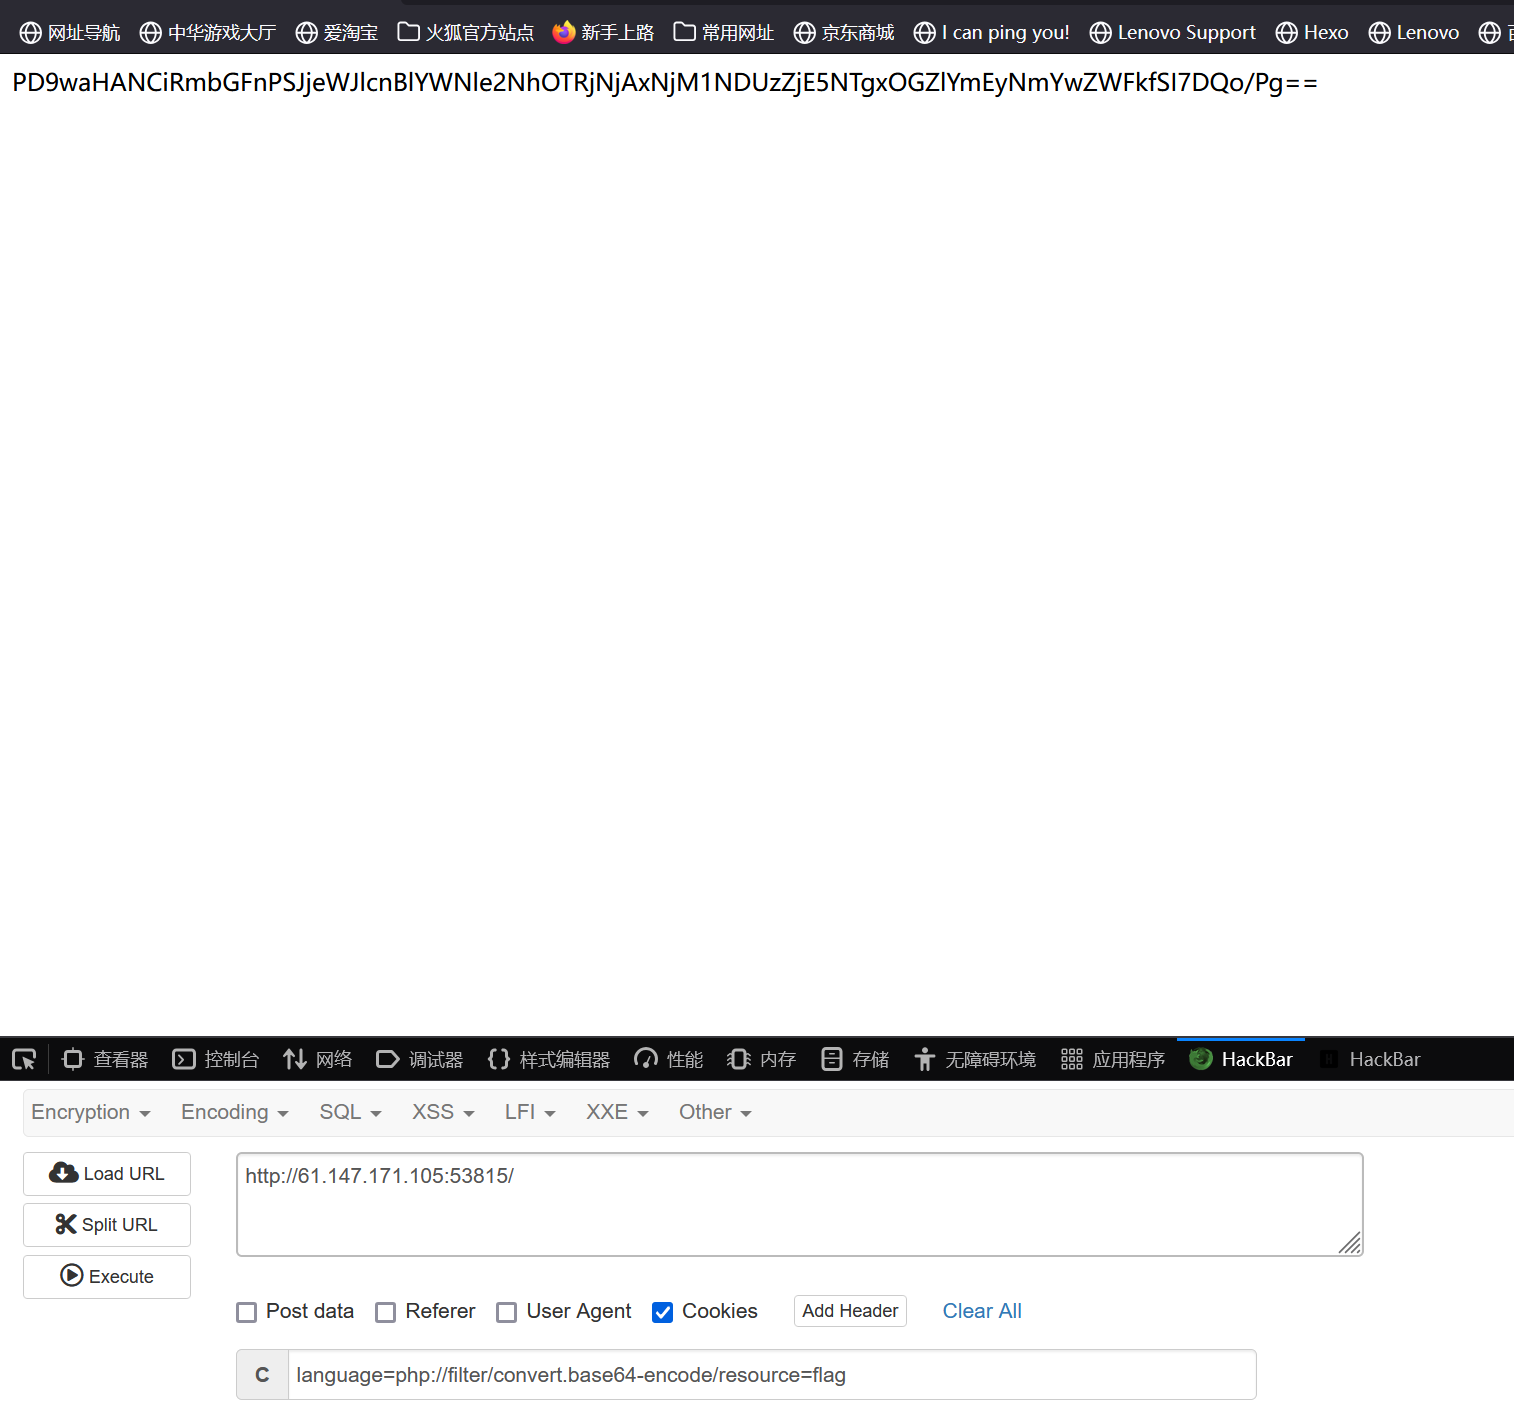
Task: Open the 京东商城 bookmark
Action: (x=844, y=33)
